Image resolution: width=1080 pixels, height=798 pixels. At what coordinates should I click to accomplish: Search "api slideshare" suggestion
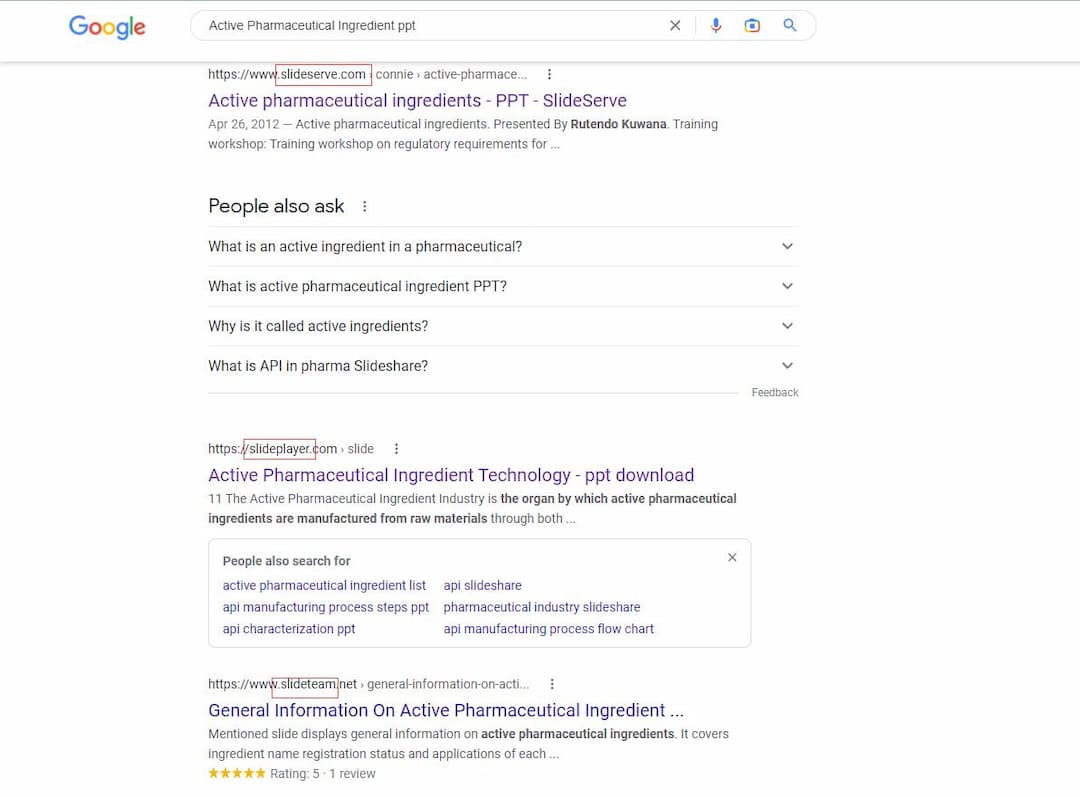(x=482, y=585)
